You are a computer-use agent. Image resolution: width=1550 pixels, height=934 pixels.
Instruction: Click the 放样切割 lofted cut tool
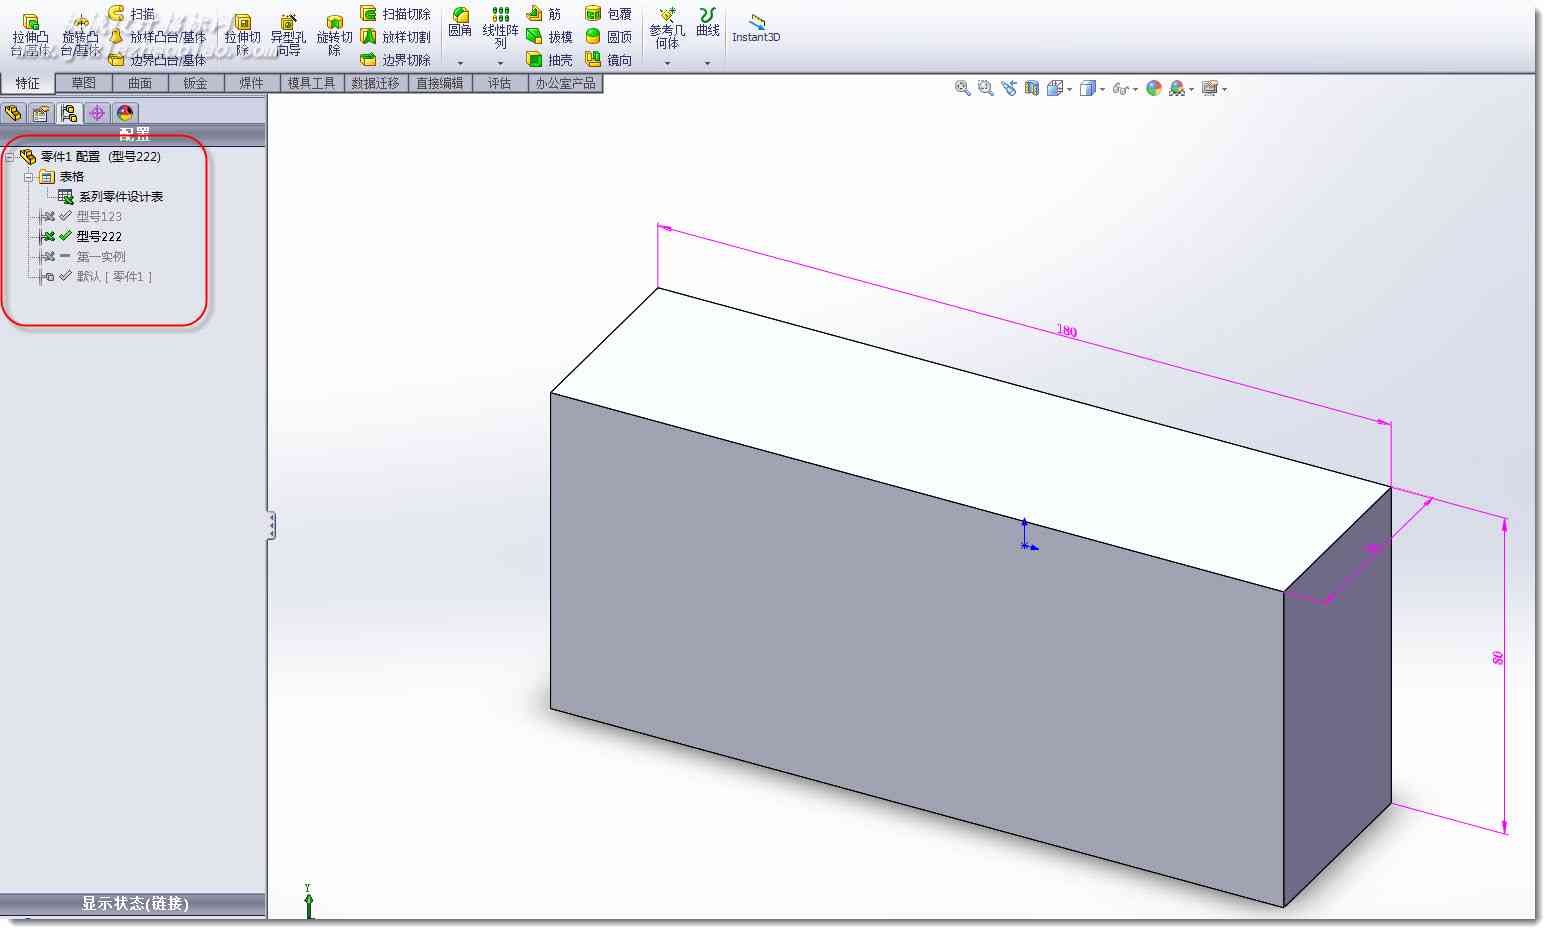pos(396,37)
